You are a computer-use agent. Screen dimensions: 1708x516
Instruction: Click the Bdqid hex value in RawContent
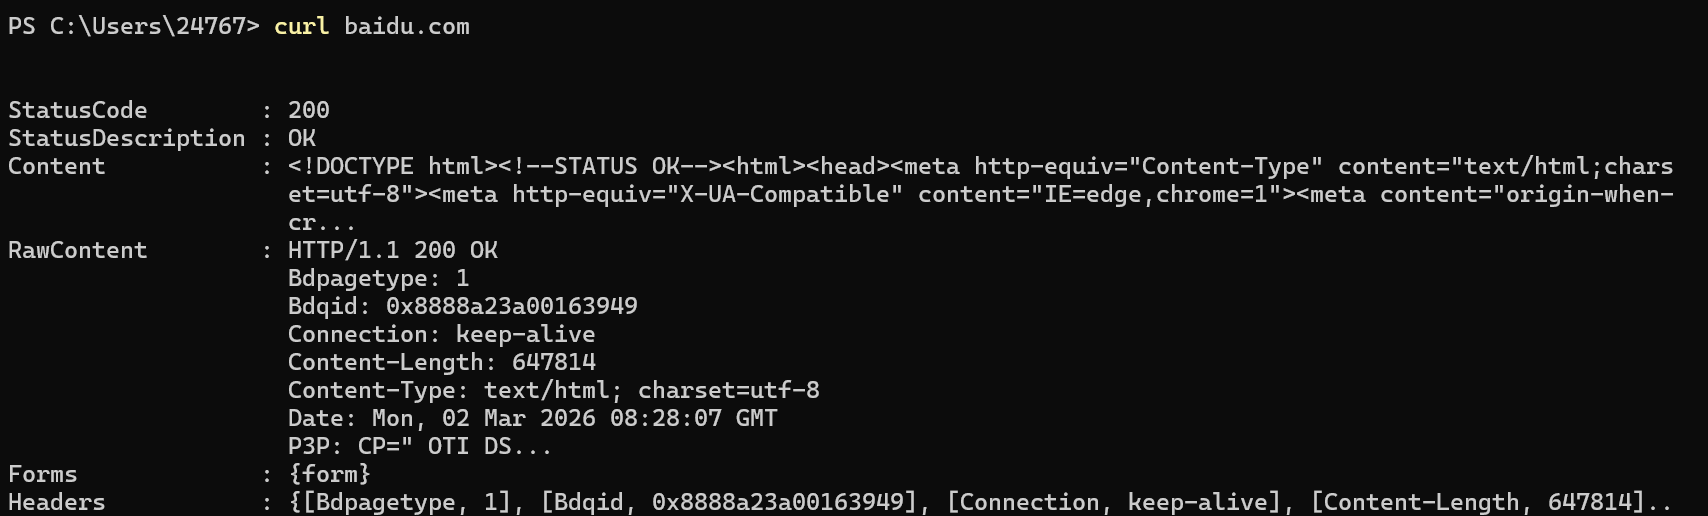(511, 306)
